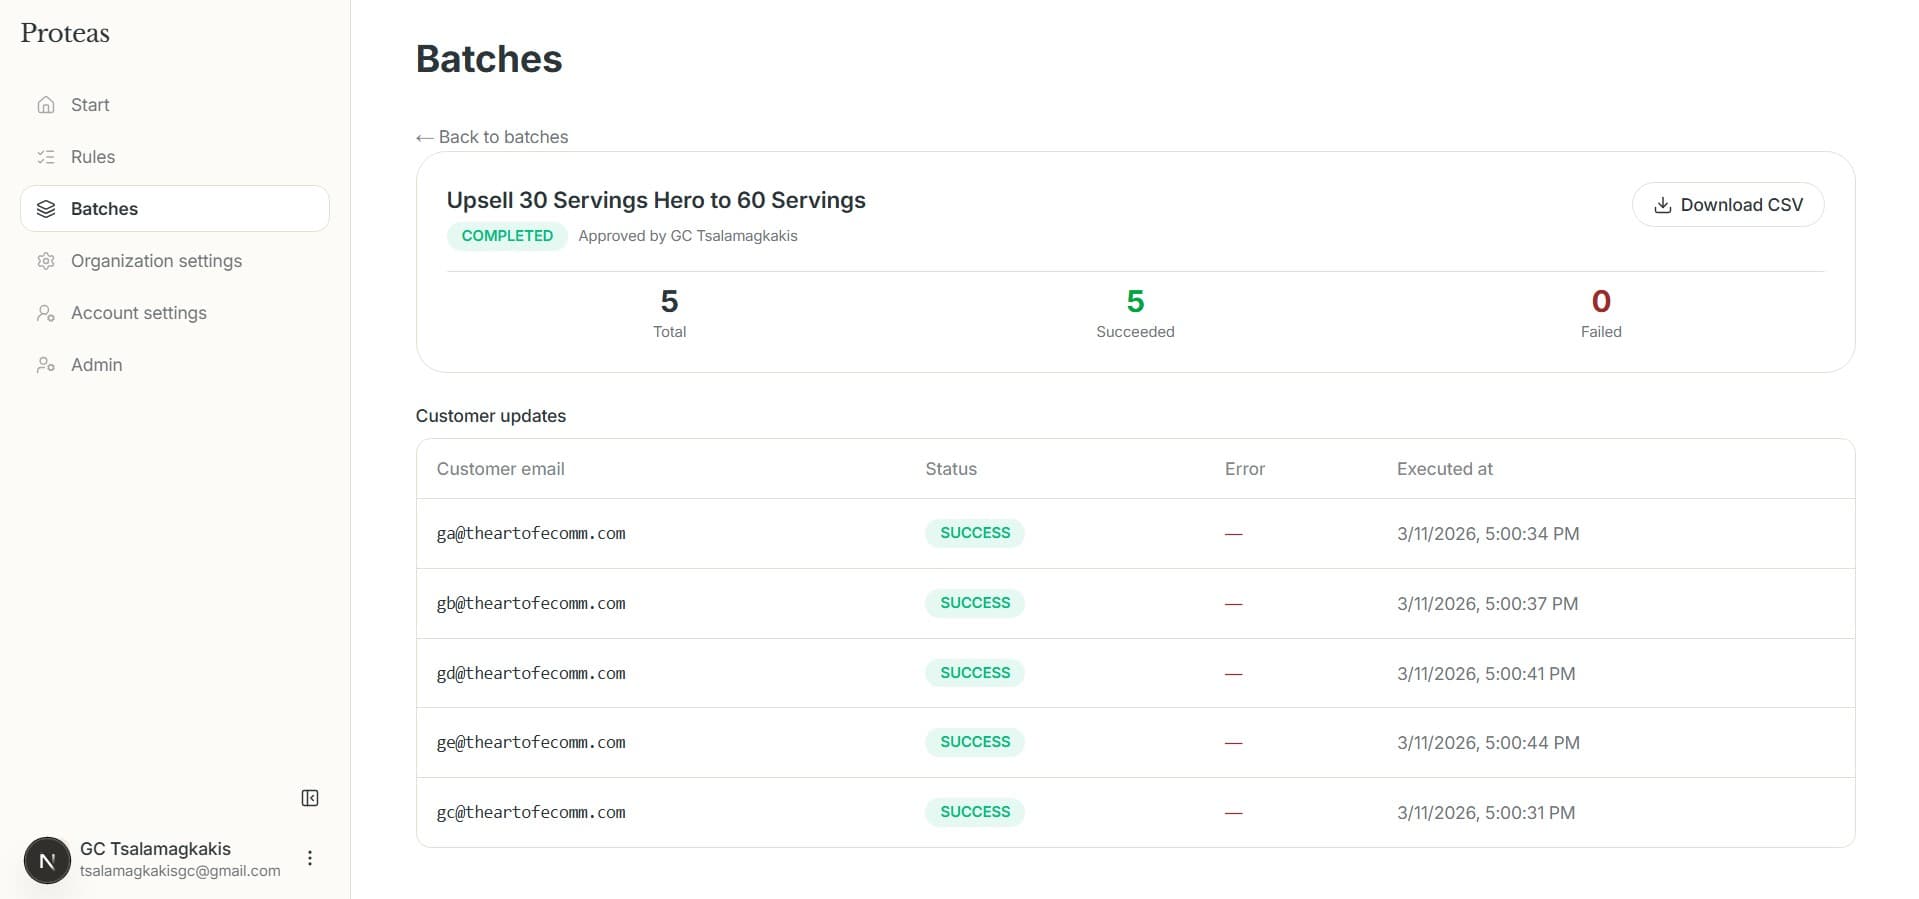The image size is (1919, 899).
Task: Click the batch title Upsell 30 Servings Hero
Action: [656, 200]
